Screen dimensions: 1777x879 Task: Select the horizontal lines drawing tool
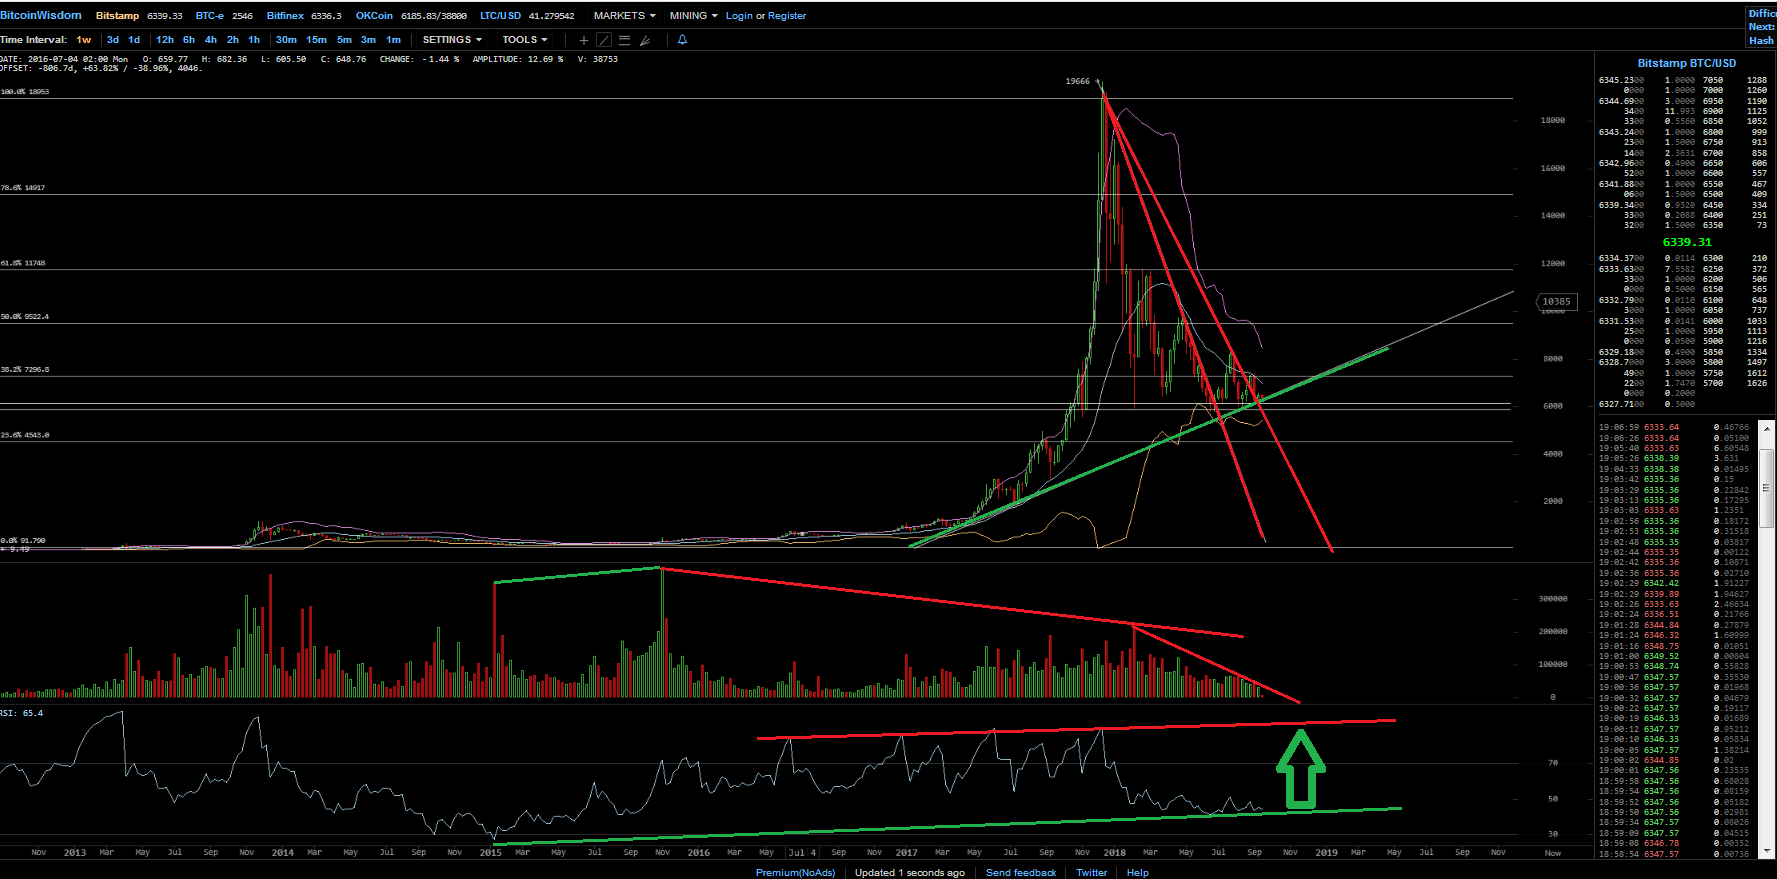point(624,40)
